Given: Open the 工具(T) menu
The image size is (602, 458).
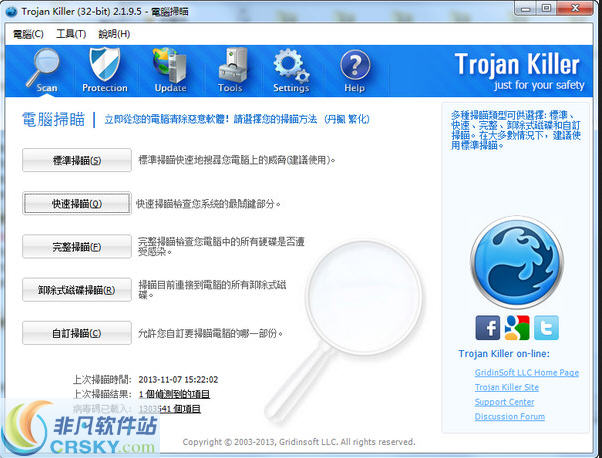Looking at the screenshot, I should click(71, 34).
